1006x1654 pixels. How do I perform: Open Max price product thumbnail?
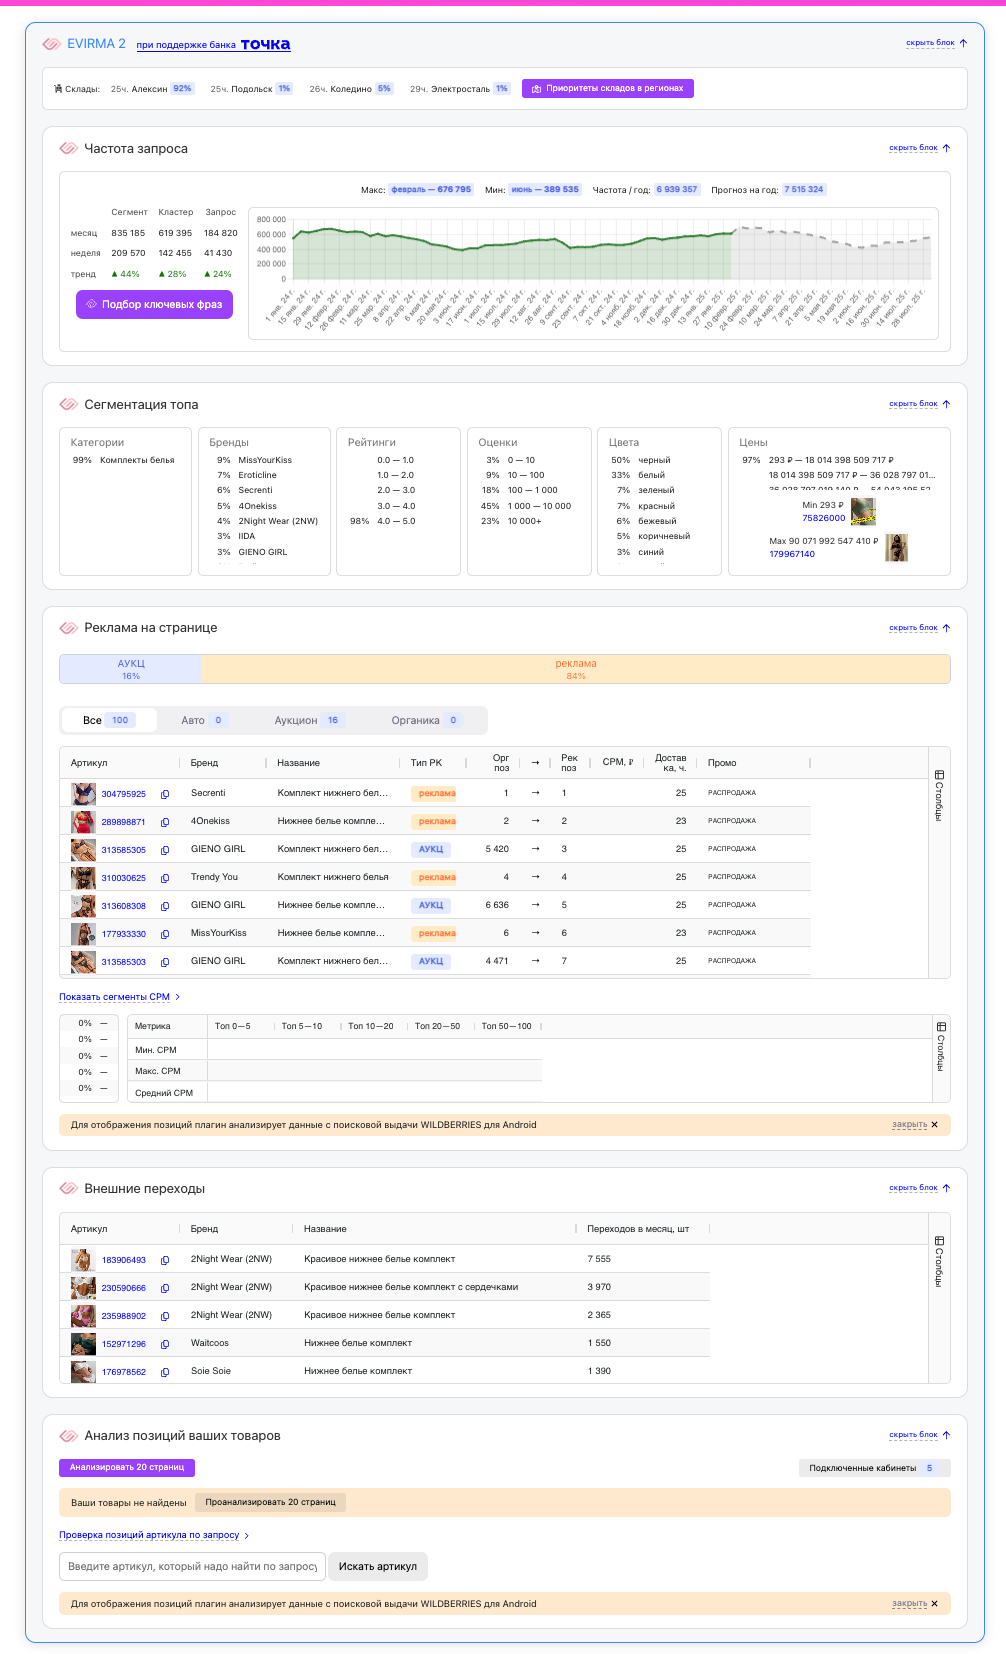897,547
